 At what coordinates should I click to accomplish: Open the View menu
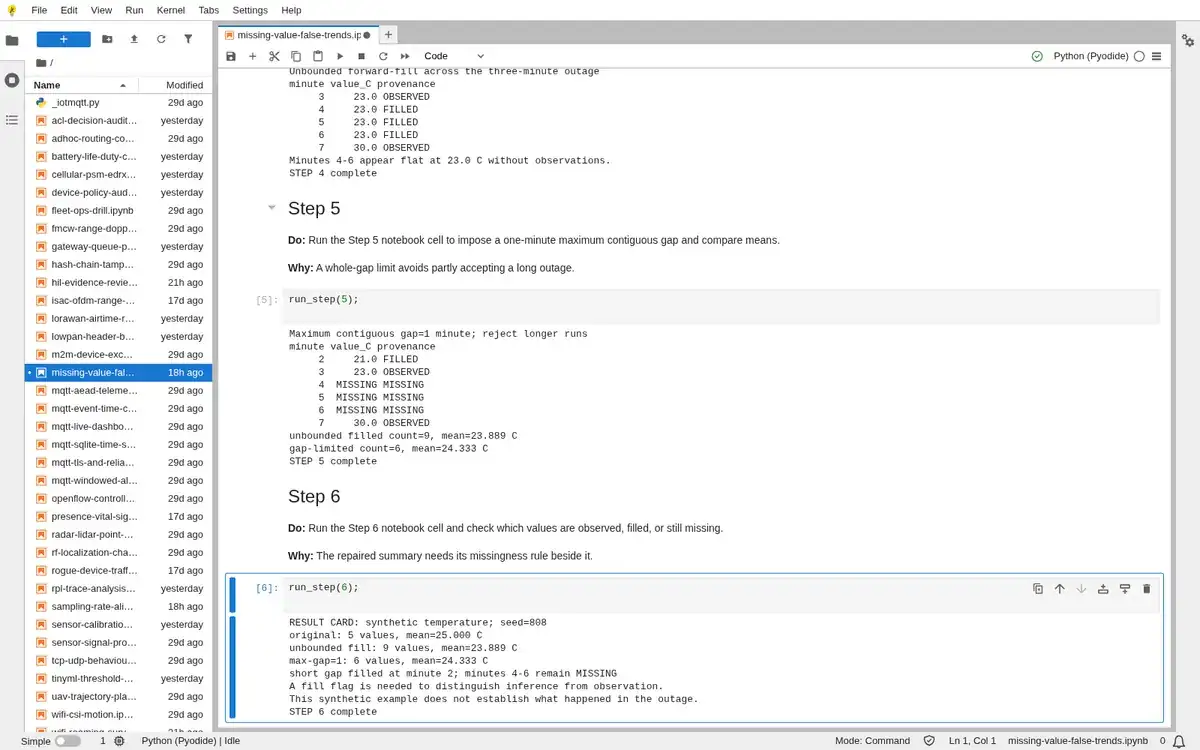click(101, 10)
